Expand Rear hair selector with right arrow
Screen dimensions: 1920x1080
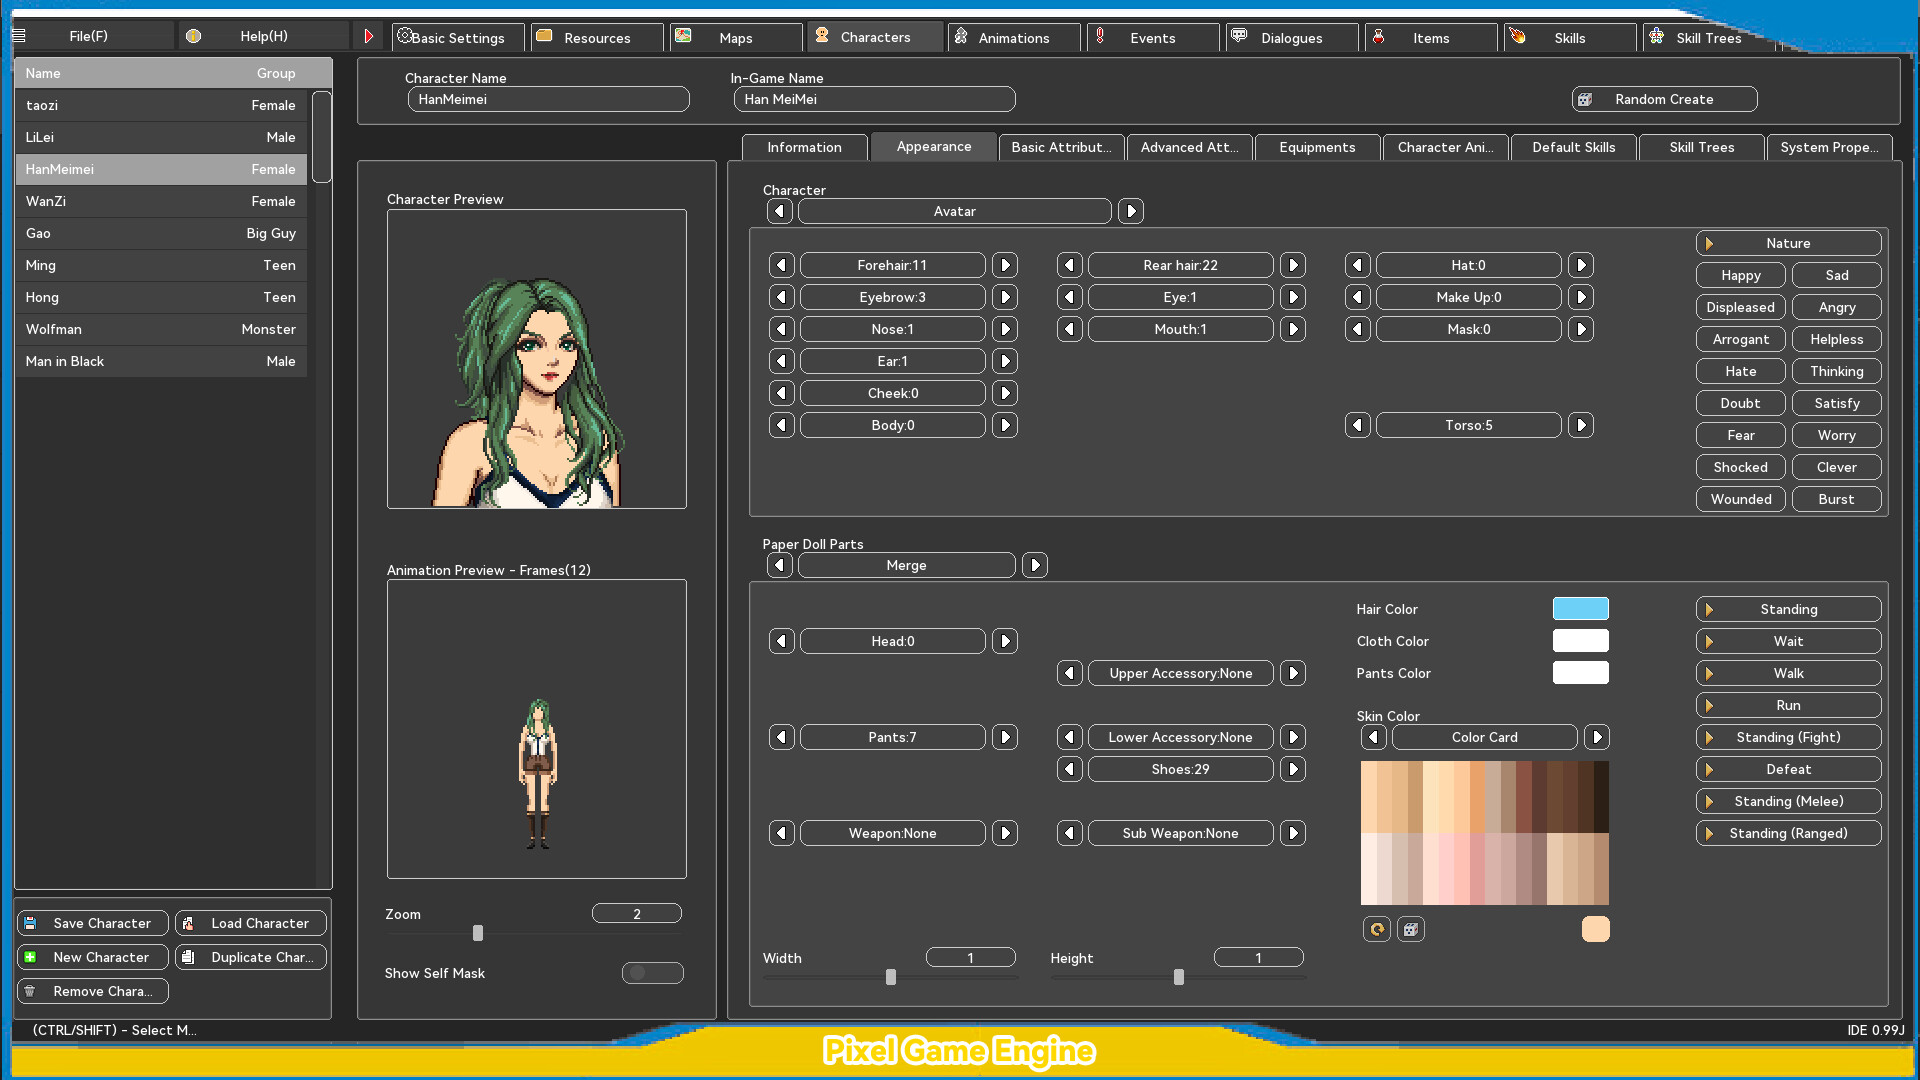(x=1294, y=265)
